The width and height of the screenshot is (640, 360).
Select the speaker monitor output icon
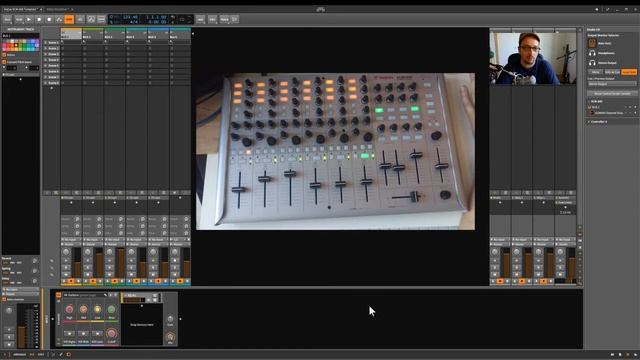coord(592,43)
